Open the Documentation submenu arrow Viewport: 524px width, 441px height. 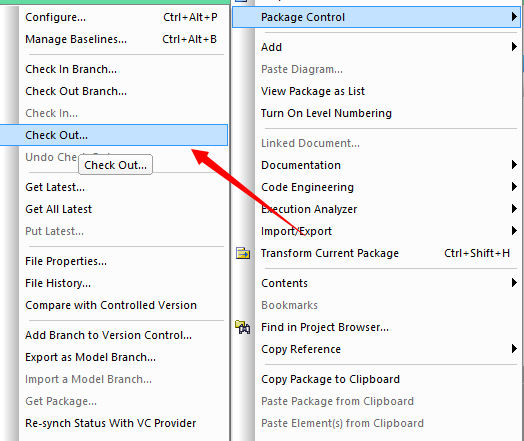[514, 165]
